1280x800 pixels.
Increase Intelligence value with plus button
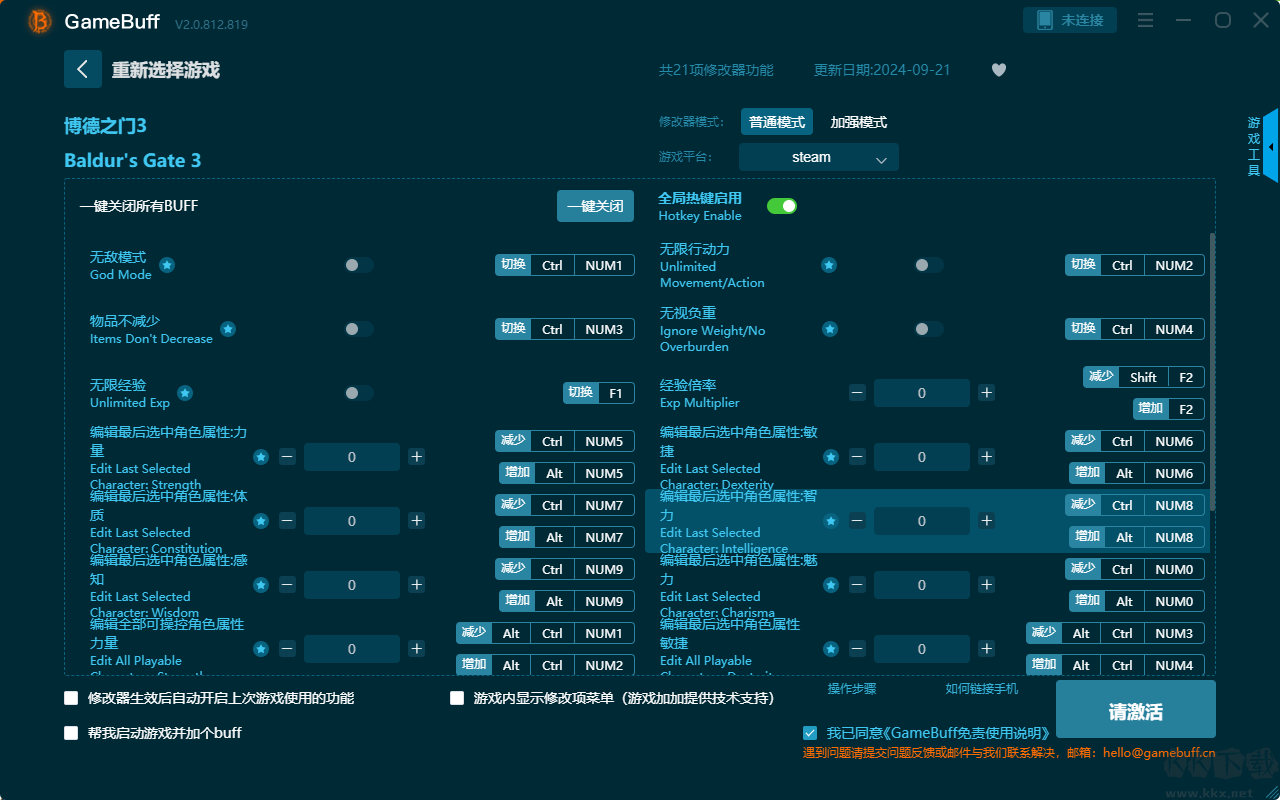pyautogui.click(x=987, y=521)
